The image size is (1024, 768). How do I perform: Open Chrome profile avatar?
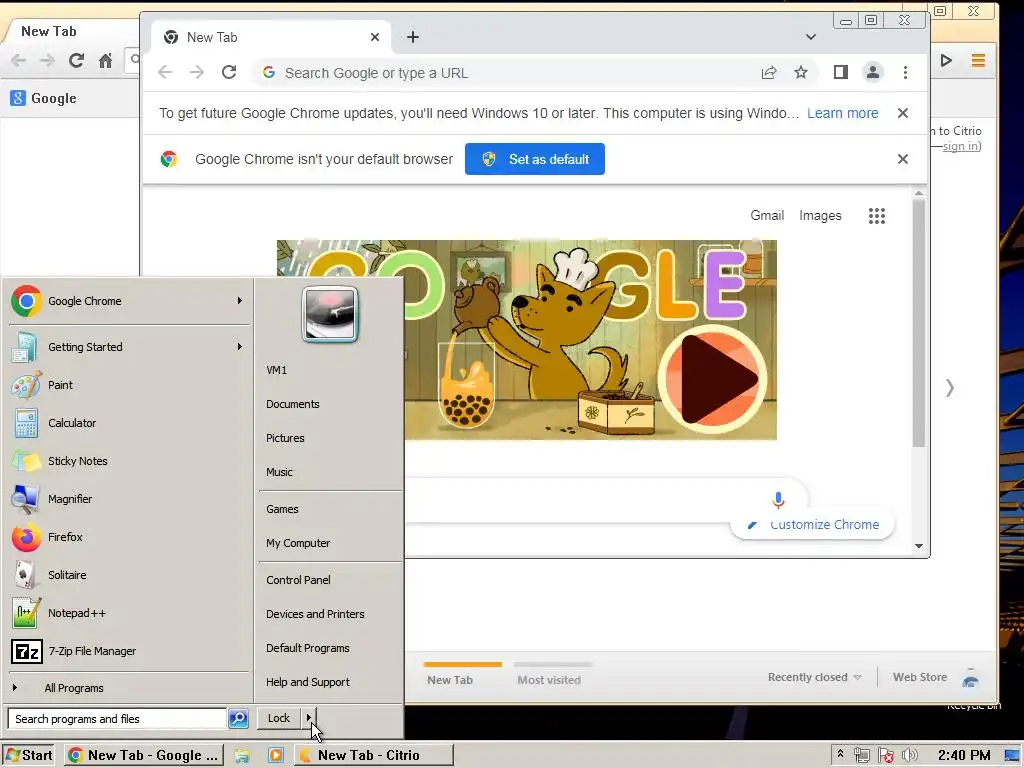pyautogui.click(x=872, y=72)
